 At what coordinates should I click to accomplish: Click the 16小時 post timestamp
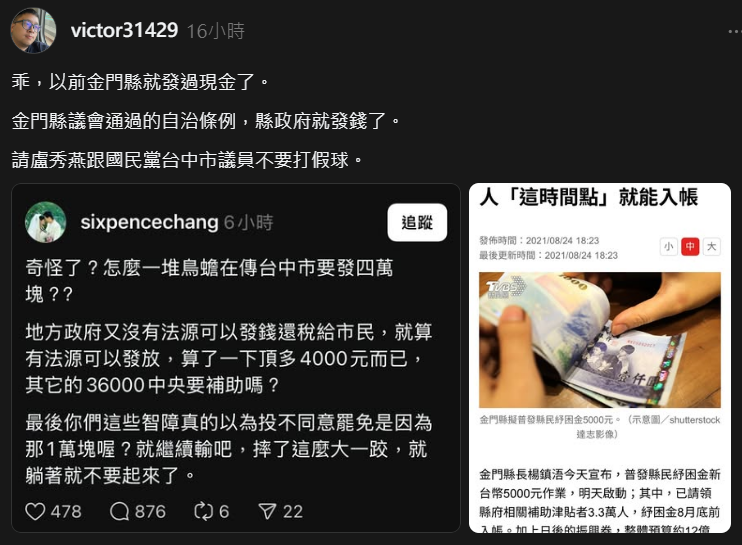tap(215, 31)
